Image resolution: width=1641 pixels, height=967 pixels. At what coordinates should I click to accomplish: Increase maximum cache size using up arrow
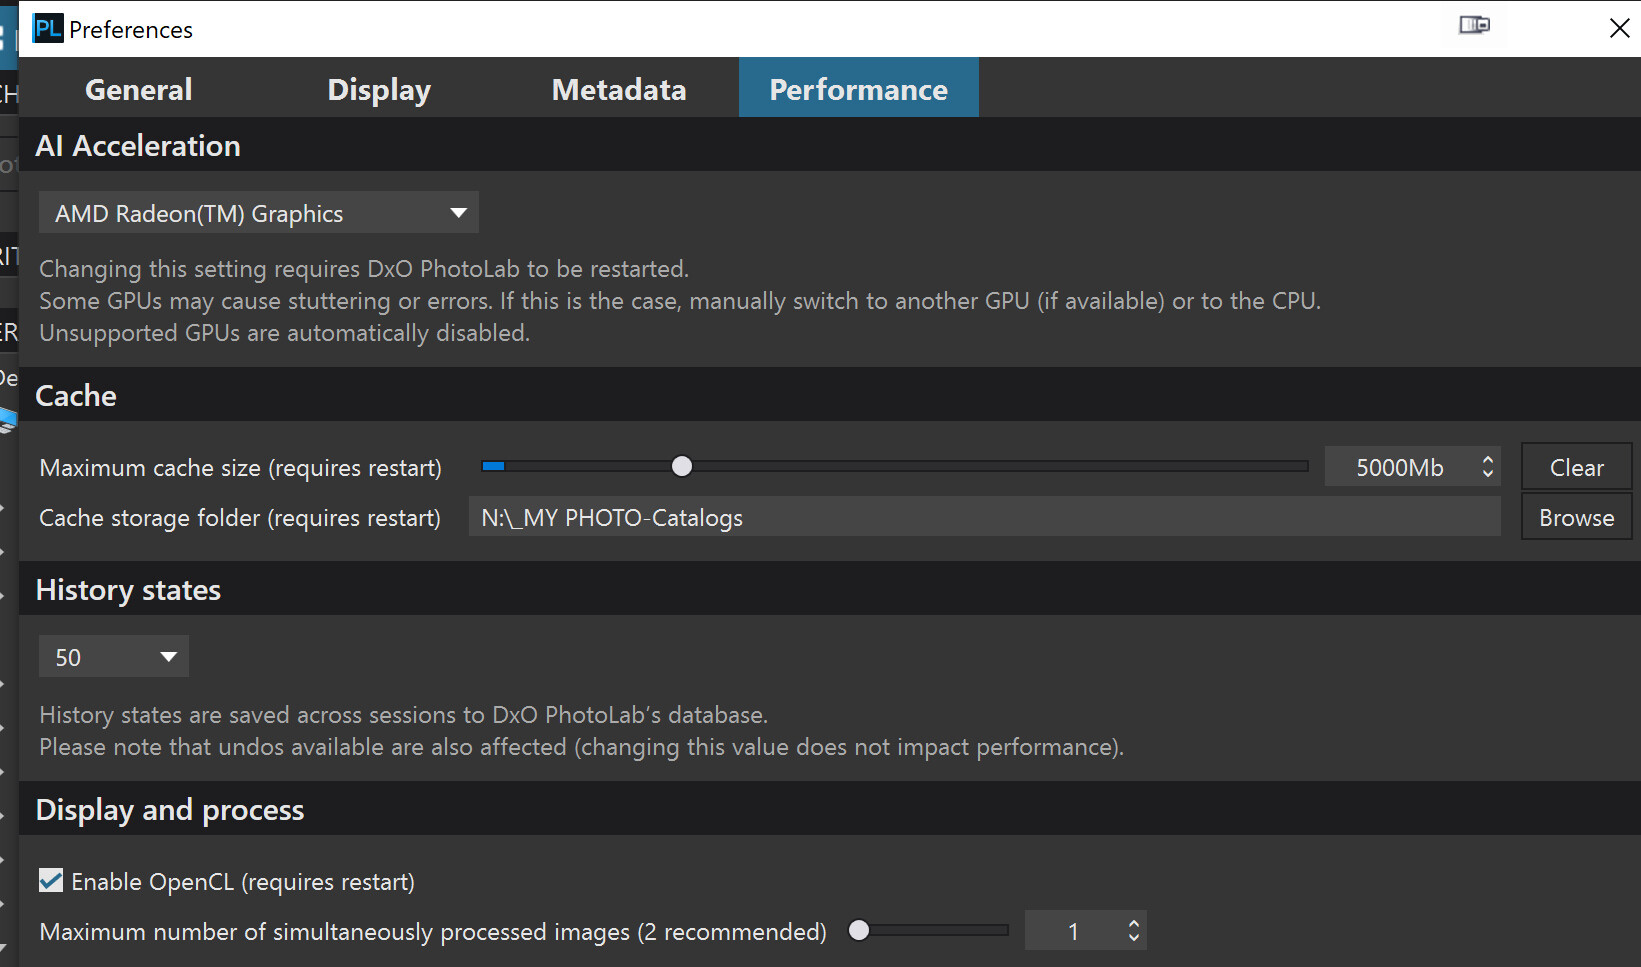1488,460
